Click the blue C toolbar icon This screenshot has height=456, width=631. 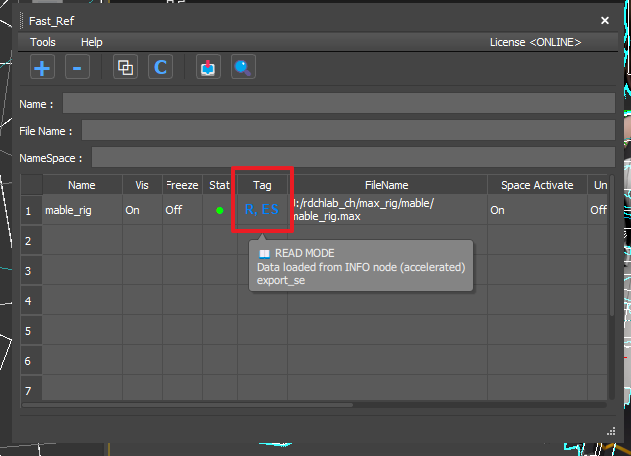[160, 68]
